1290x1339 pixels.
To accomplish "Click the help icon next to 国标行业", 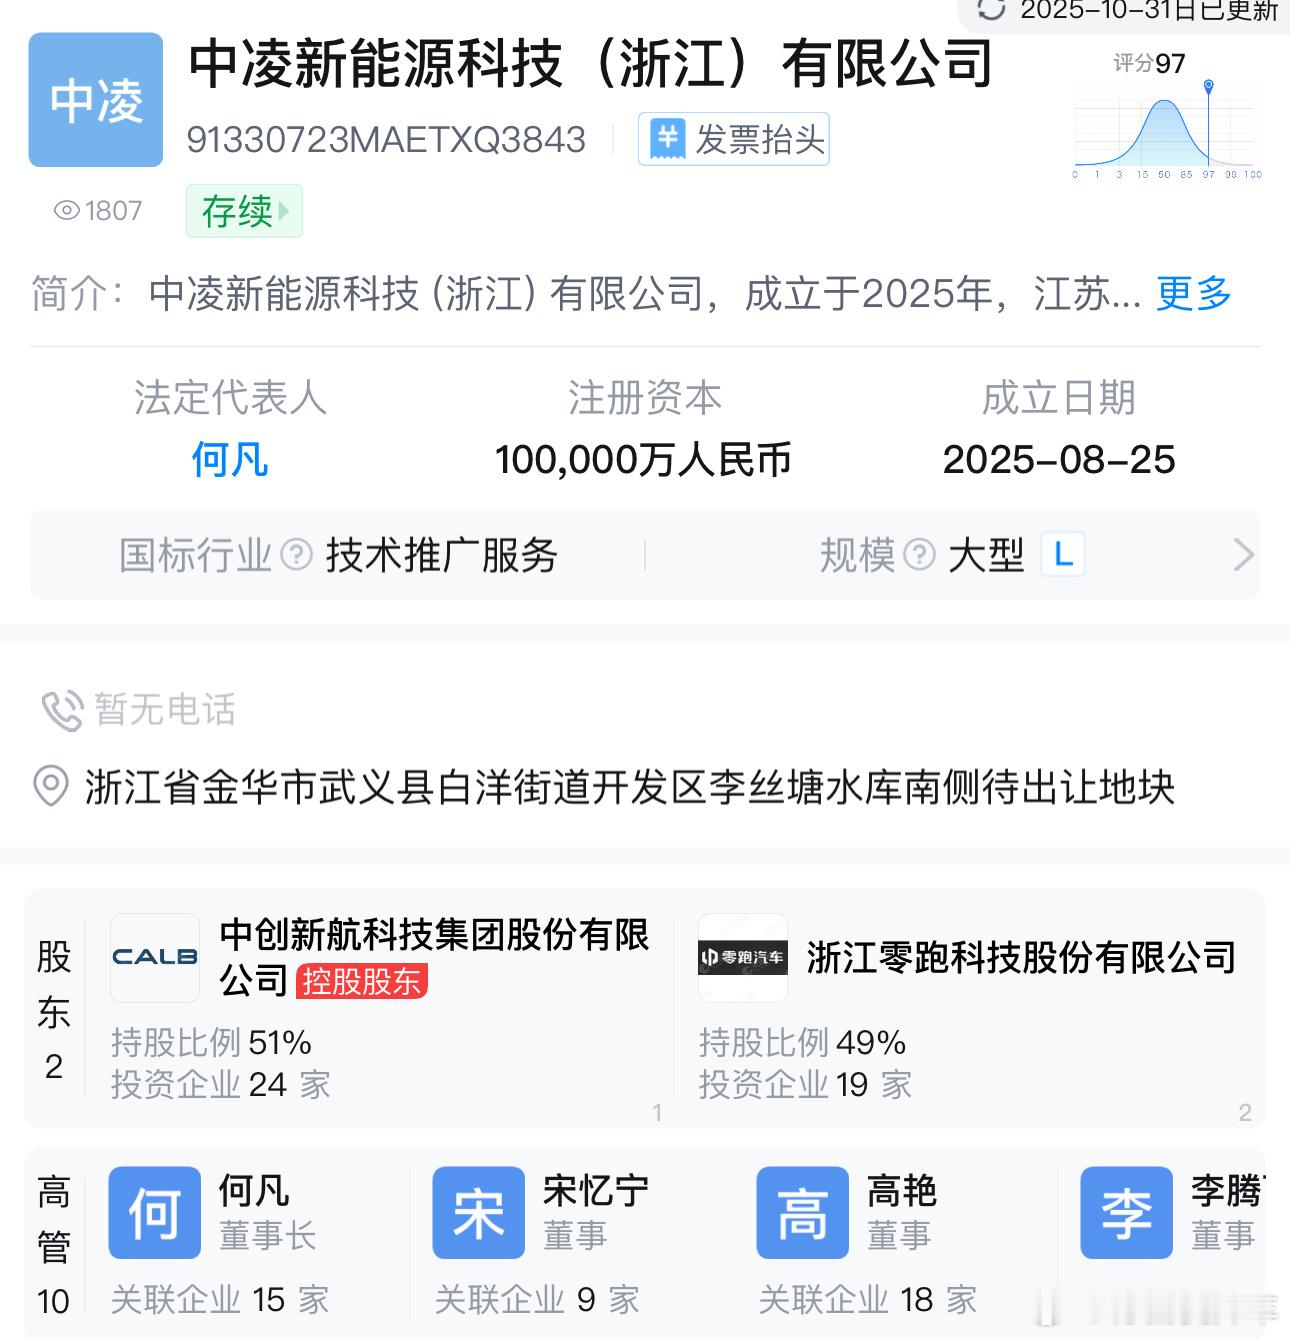I will (x=294, y=554).
